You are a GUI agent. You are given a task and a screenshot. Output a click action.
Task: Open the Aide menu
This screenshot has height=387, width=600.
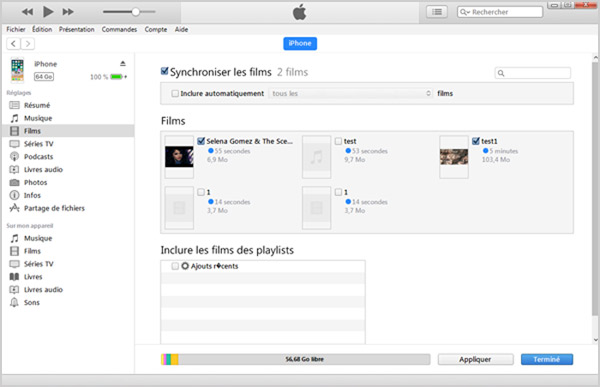point(181,29)
